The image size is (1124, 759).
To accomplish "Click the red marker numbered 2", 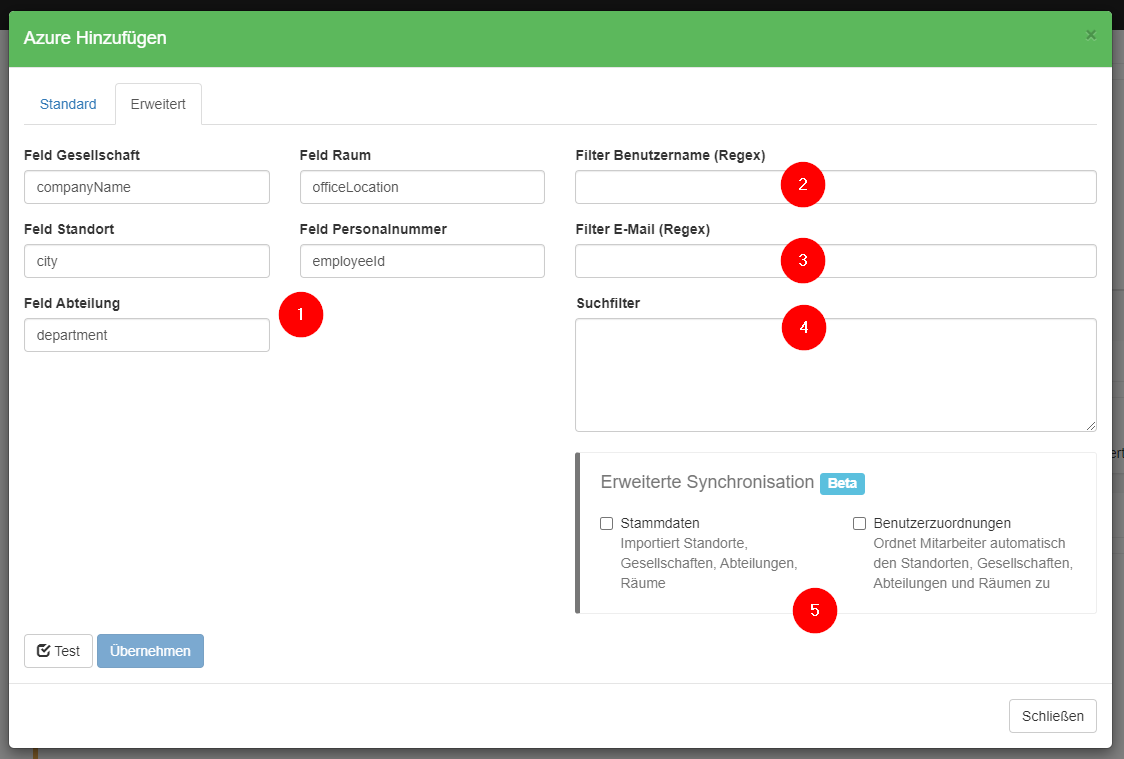I will pos(803,184).
